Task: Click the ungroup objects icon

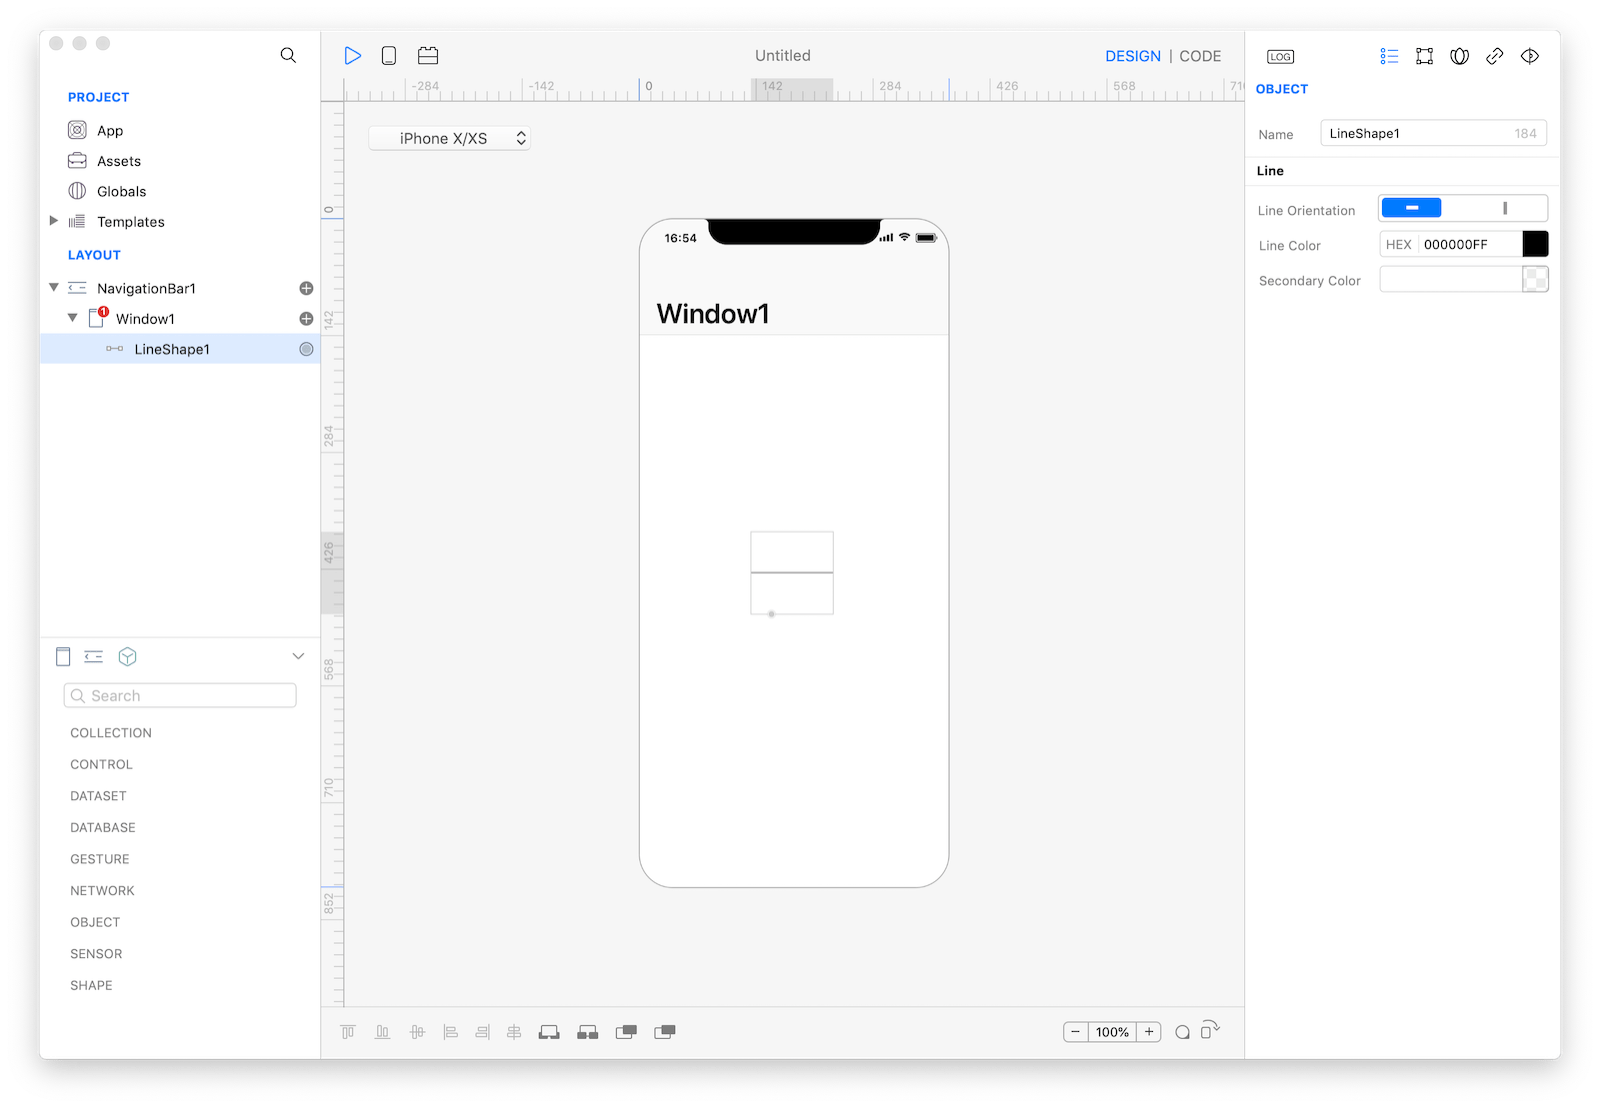Action: click(x=588, y=1032)
